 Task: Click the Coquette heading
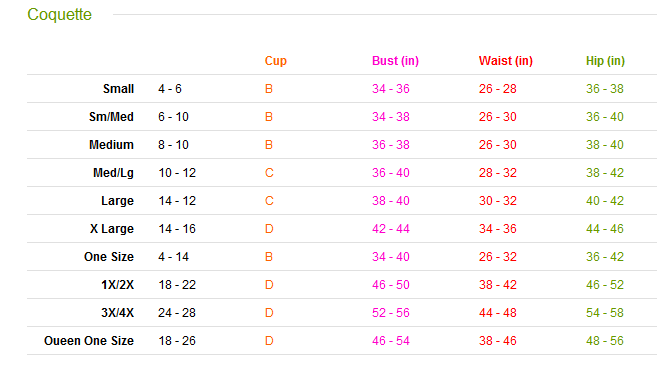pos(59,15)
